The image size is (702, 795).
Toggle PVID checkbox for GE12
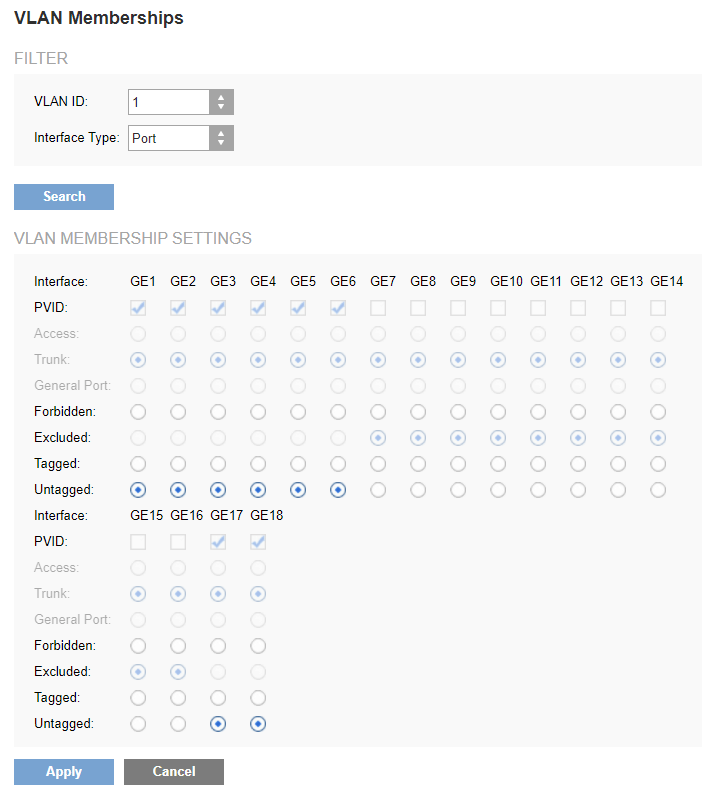click(x=578, y=308)
